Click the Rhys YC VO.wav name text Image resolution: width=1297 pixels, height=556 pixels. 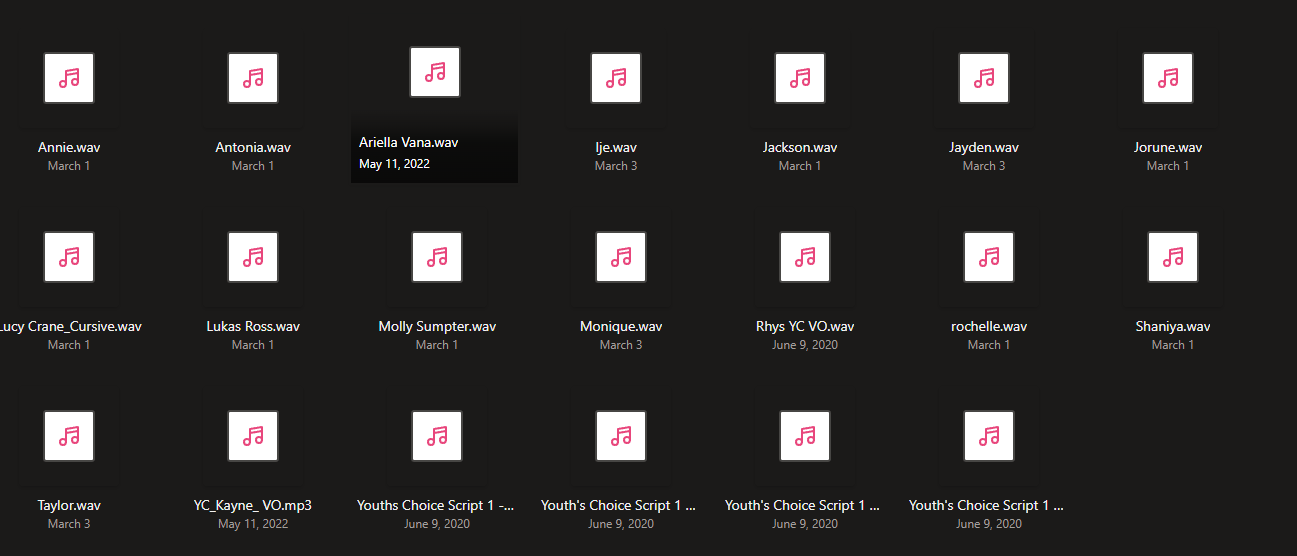pos(805,326)
